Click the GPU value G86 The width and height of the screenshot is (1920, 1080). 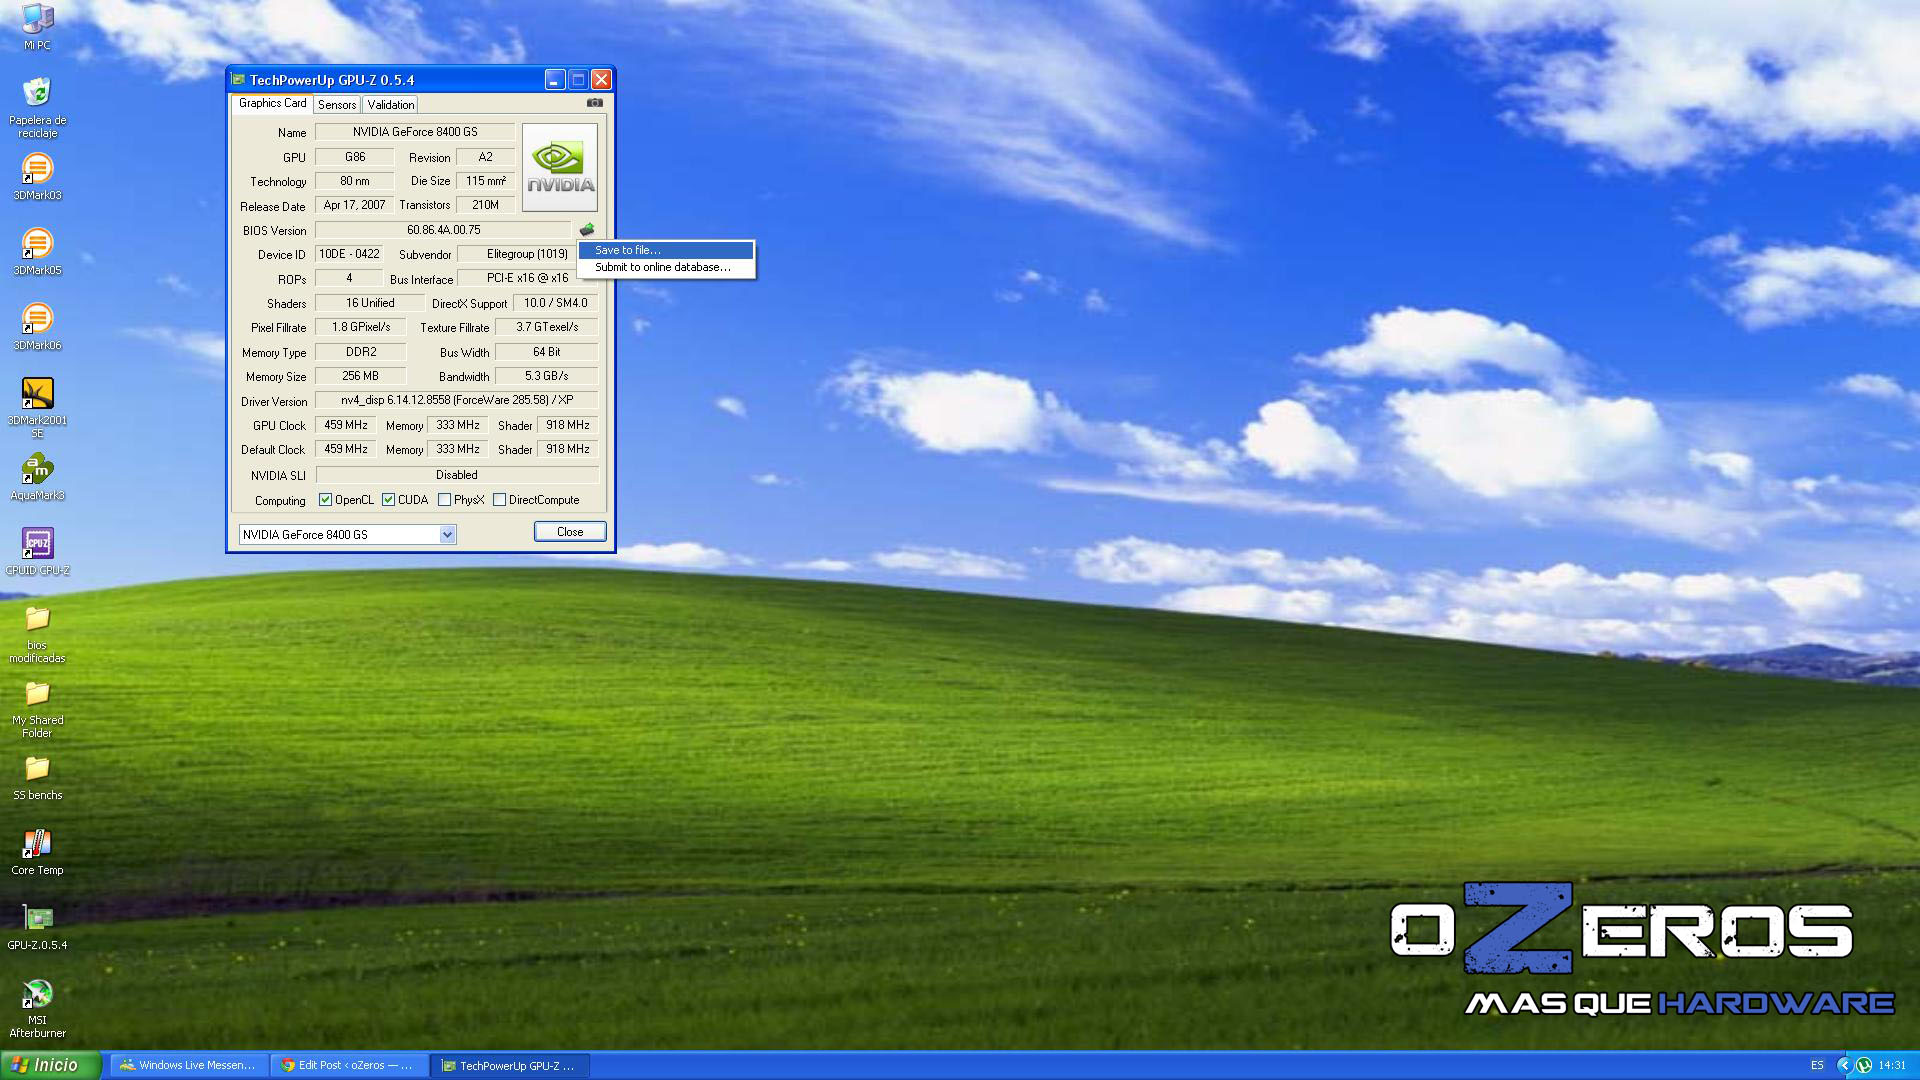click(354, 157)
